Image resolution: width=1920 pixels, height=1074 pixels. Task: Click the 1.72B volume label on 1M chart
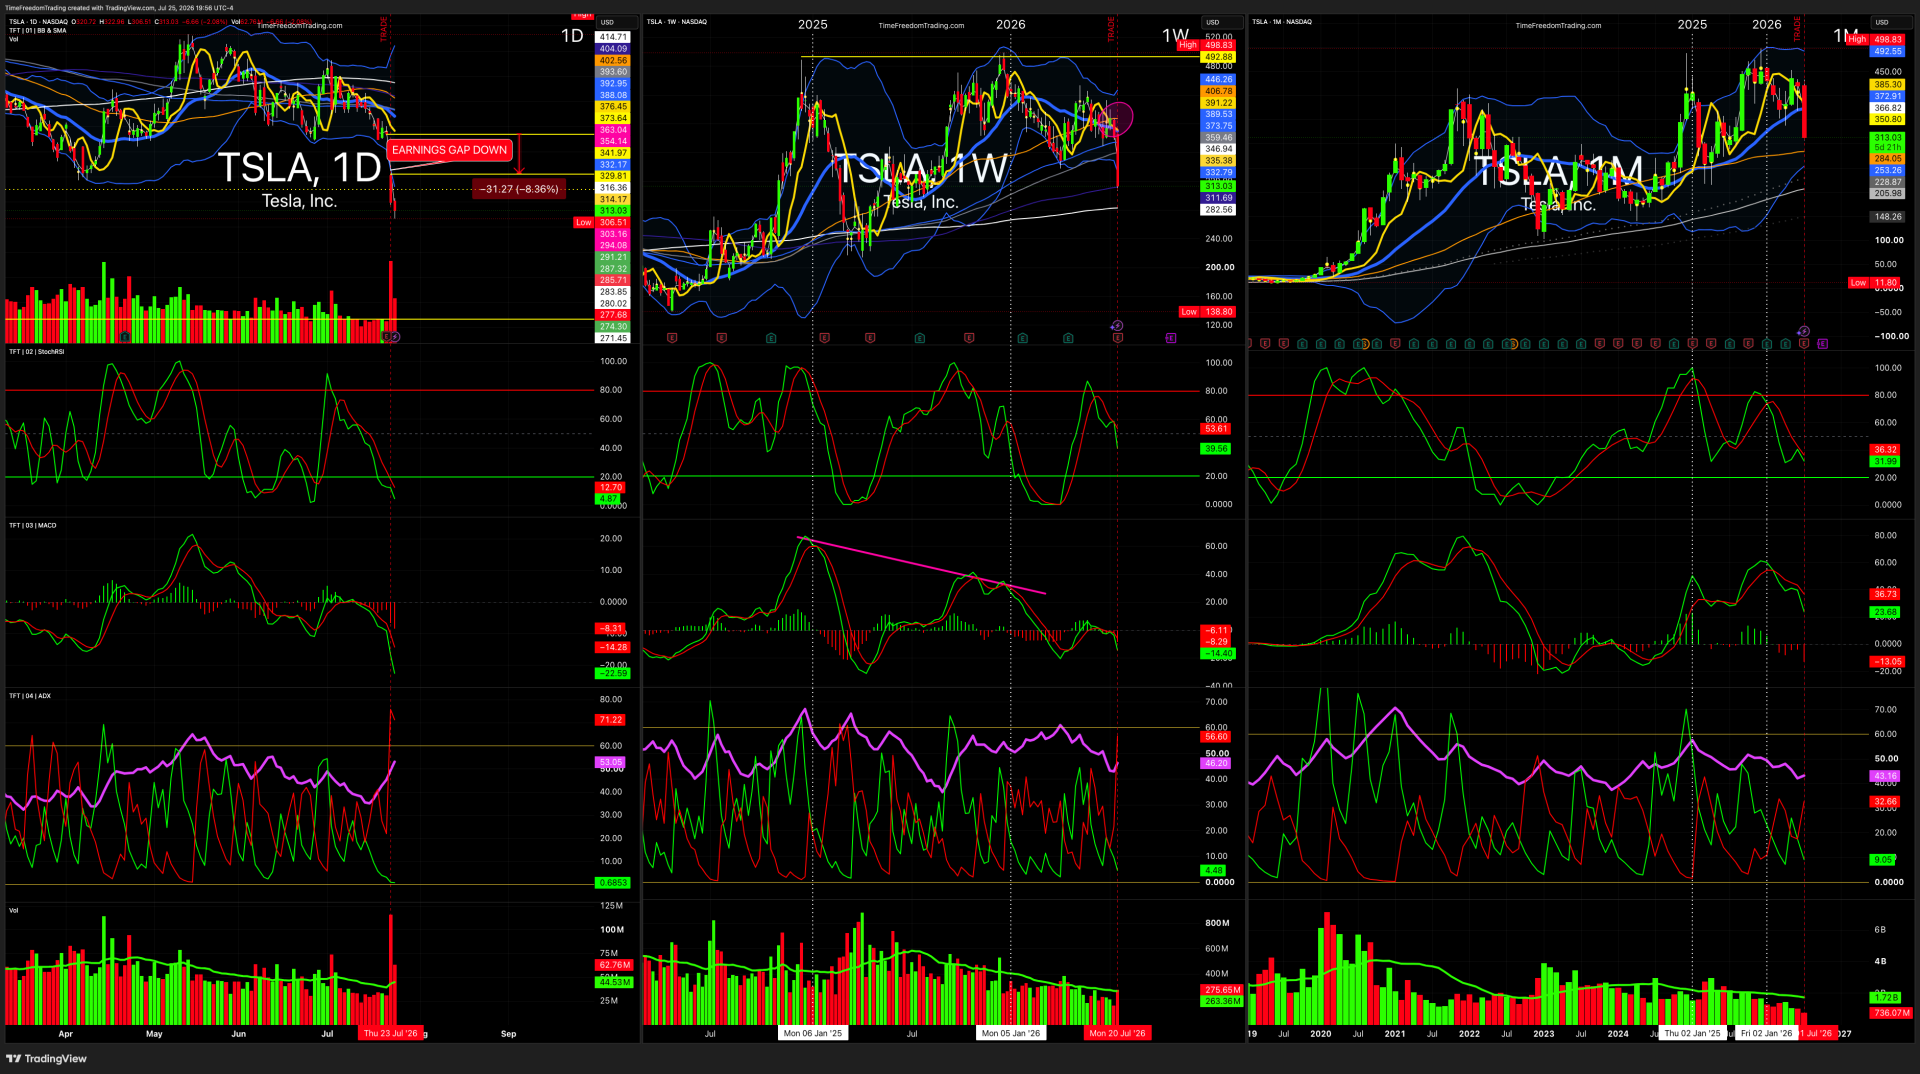pyautogui.click(x=1885, y=998)
